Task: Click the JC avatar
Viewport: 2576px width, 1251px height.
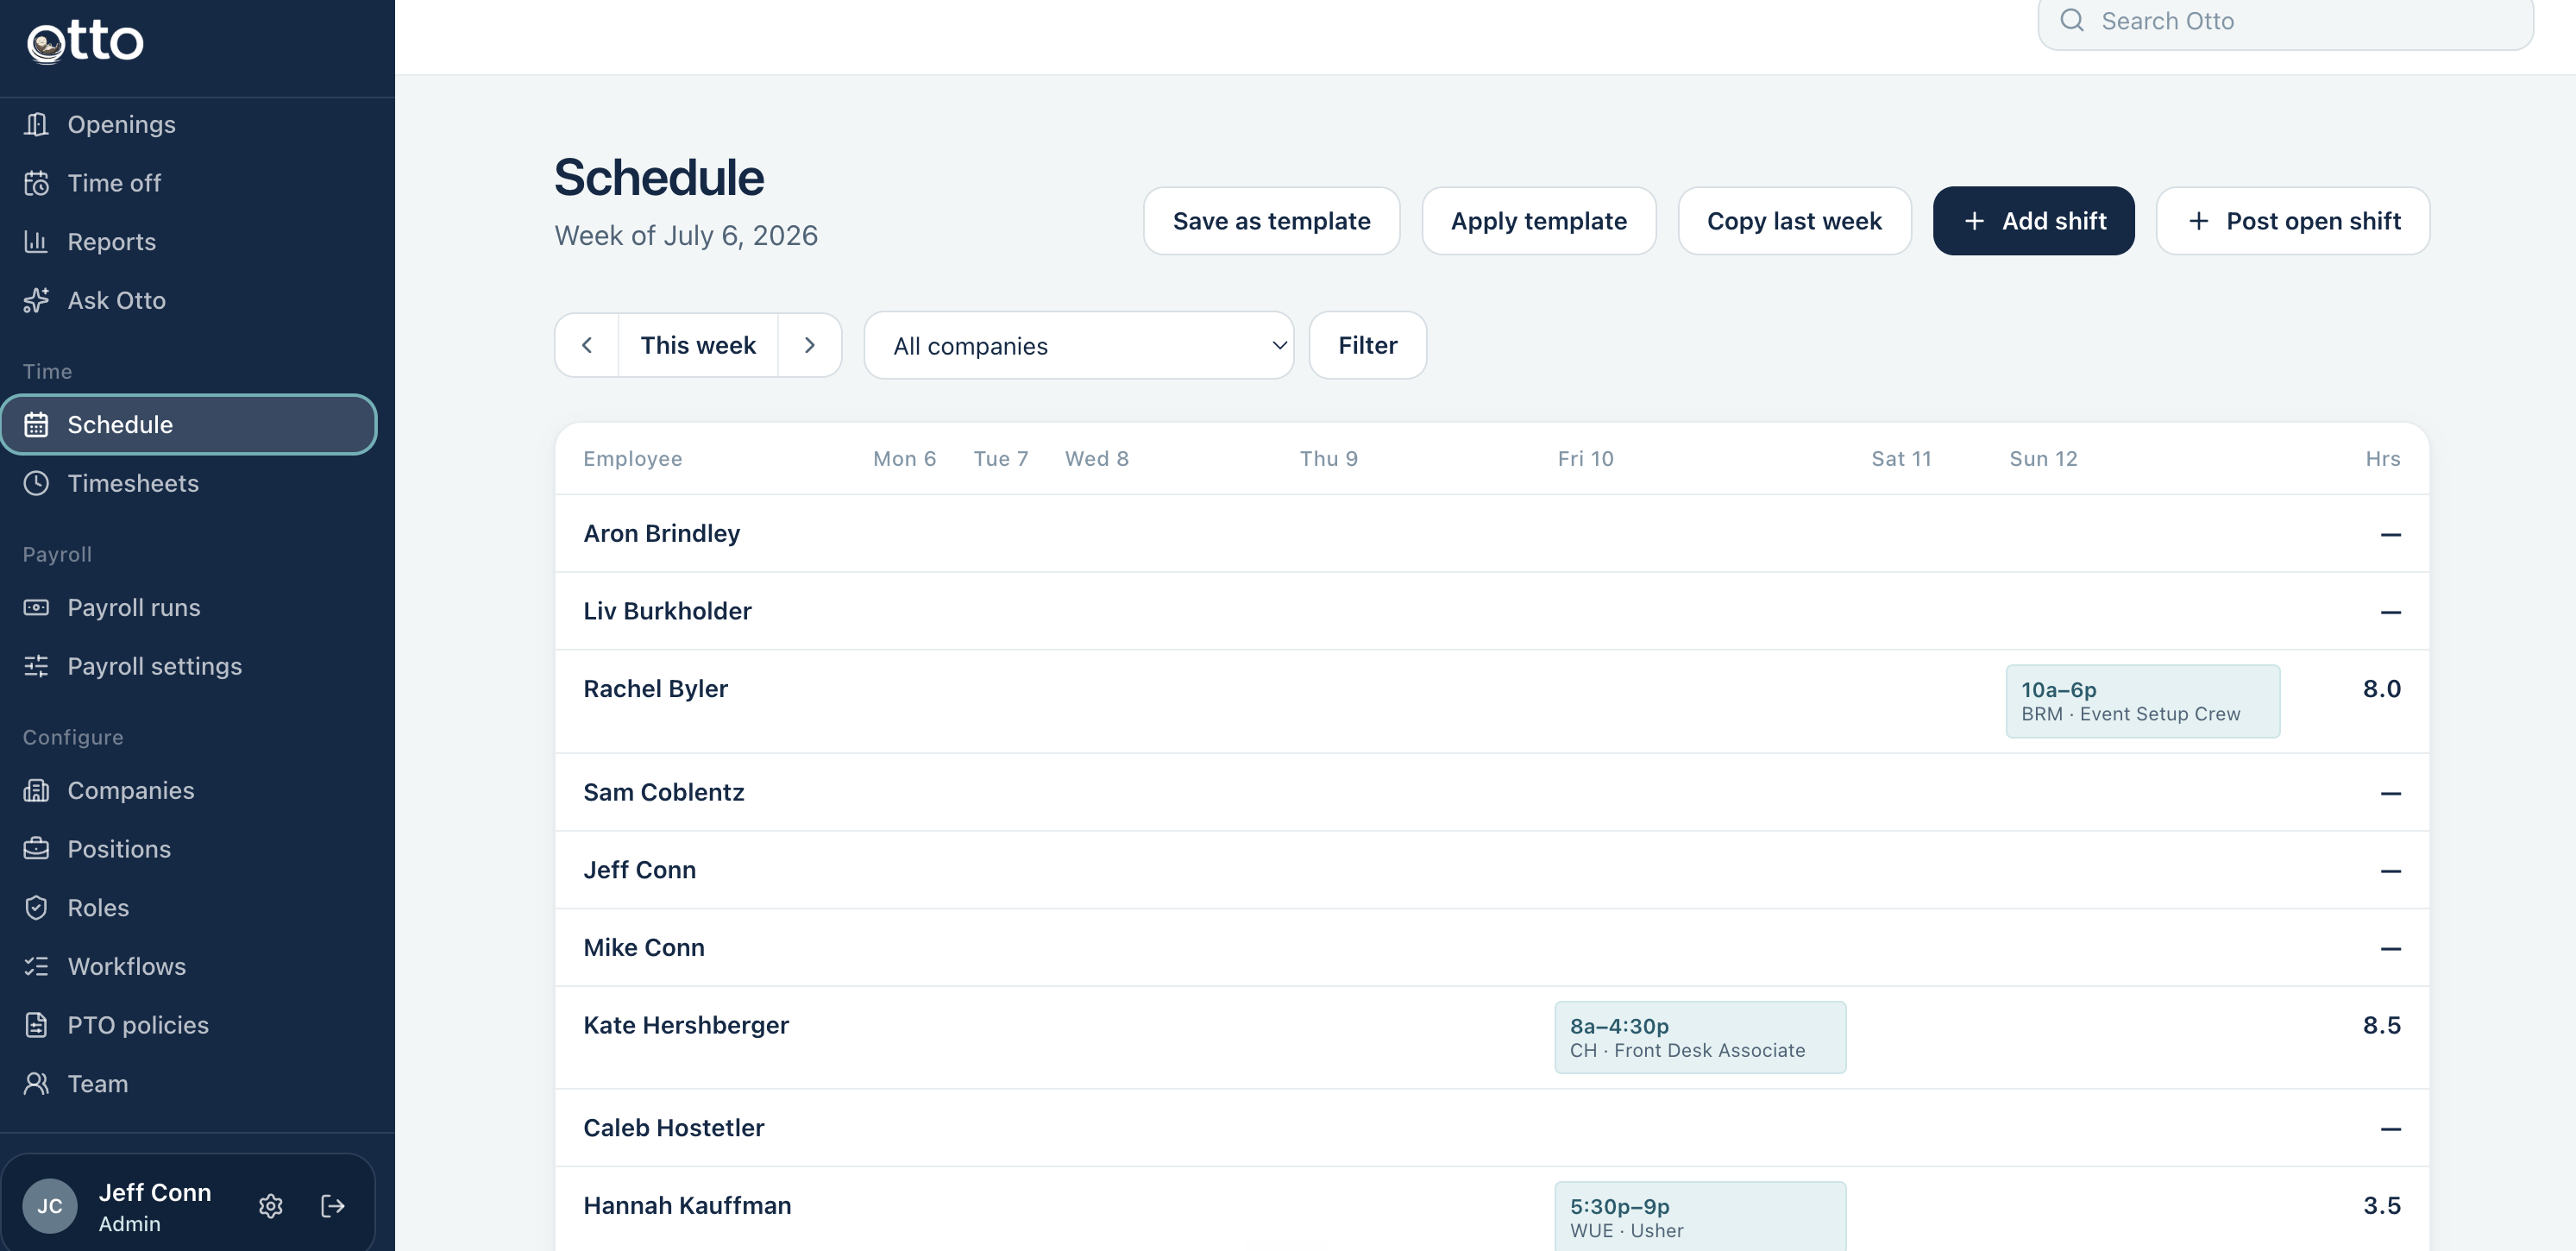Action: (50, 1206)
